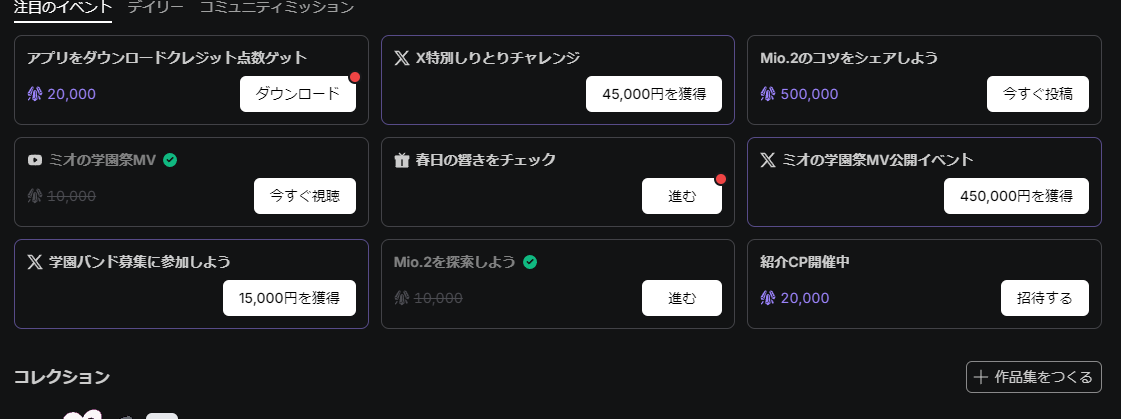This screenshot has height=419, width=1121.
Task: Click the X logo on 学園バンド募集 card
Action: [x=35, y=262]
